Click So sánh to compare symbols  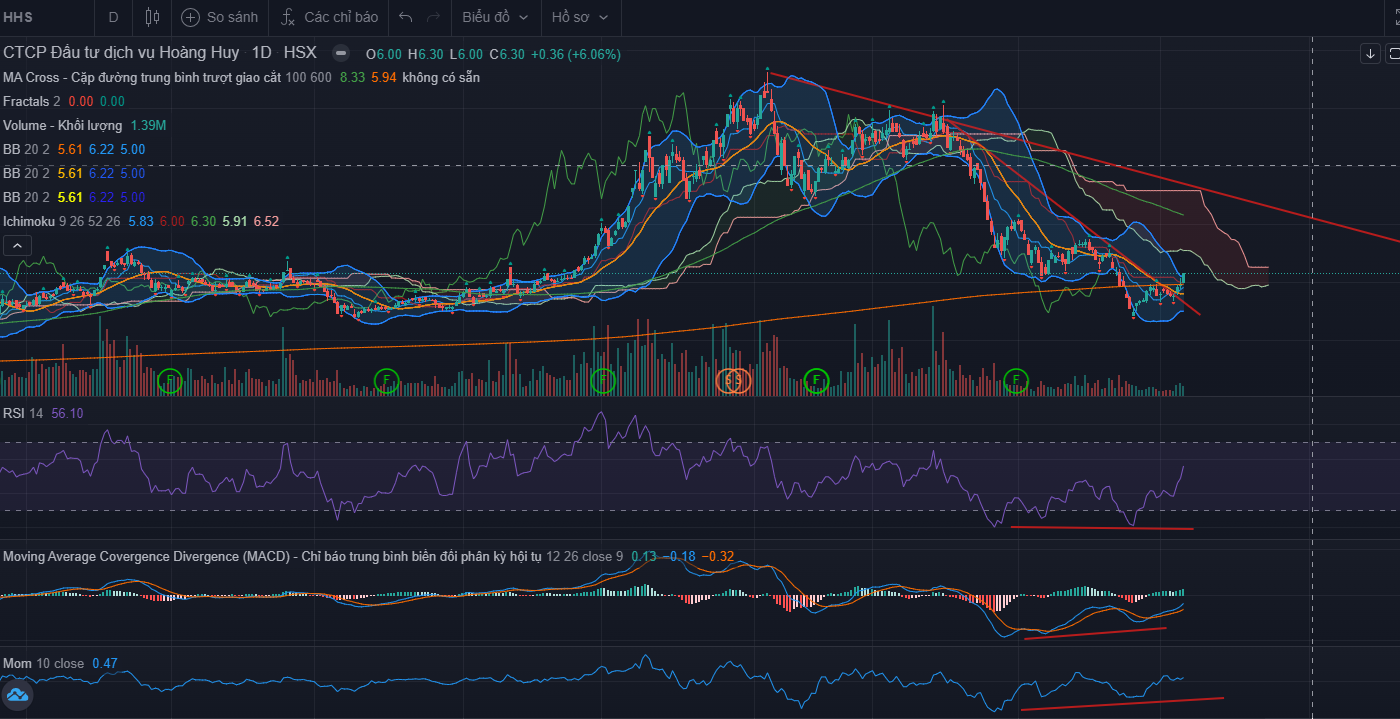[220, 17]
